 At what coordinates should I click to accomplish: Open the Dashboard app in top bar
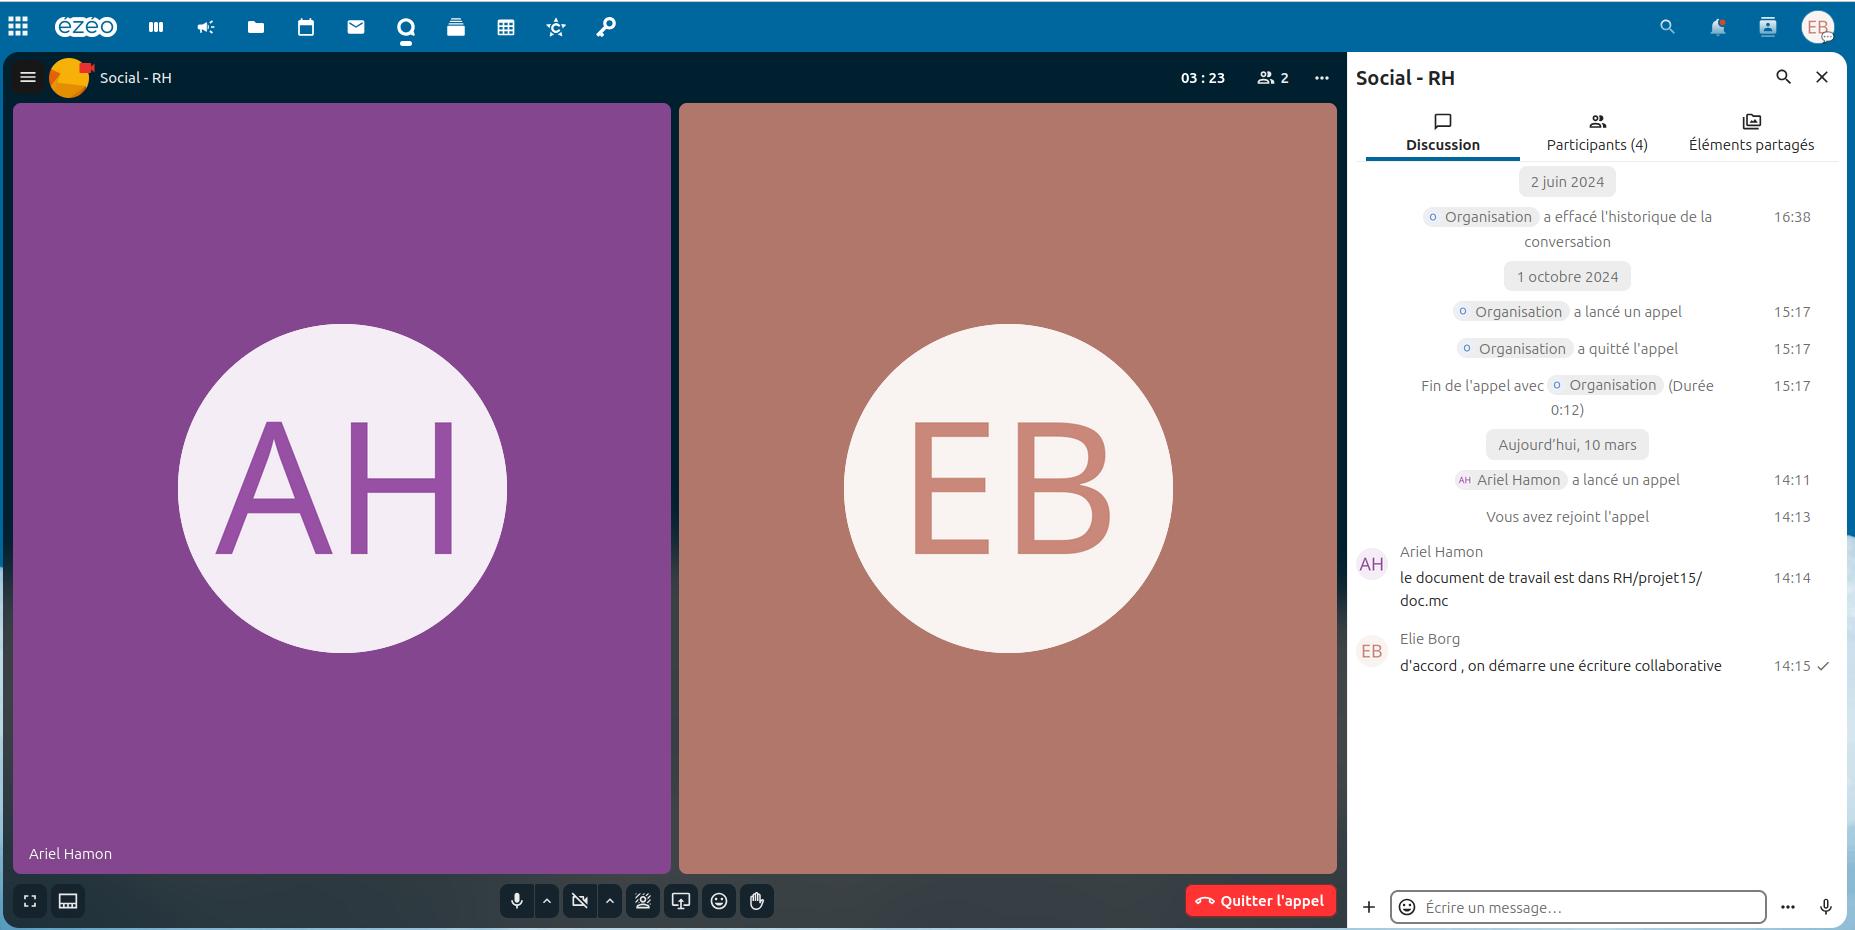pyautogui.click(x=156, y=27)
